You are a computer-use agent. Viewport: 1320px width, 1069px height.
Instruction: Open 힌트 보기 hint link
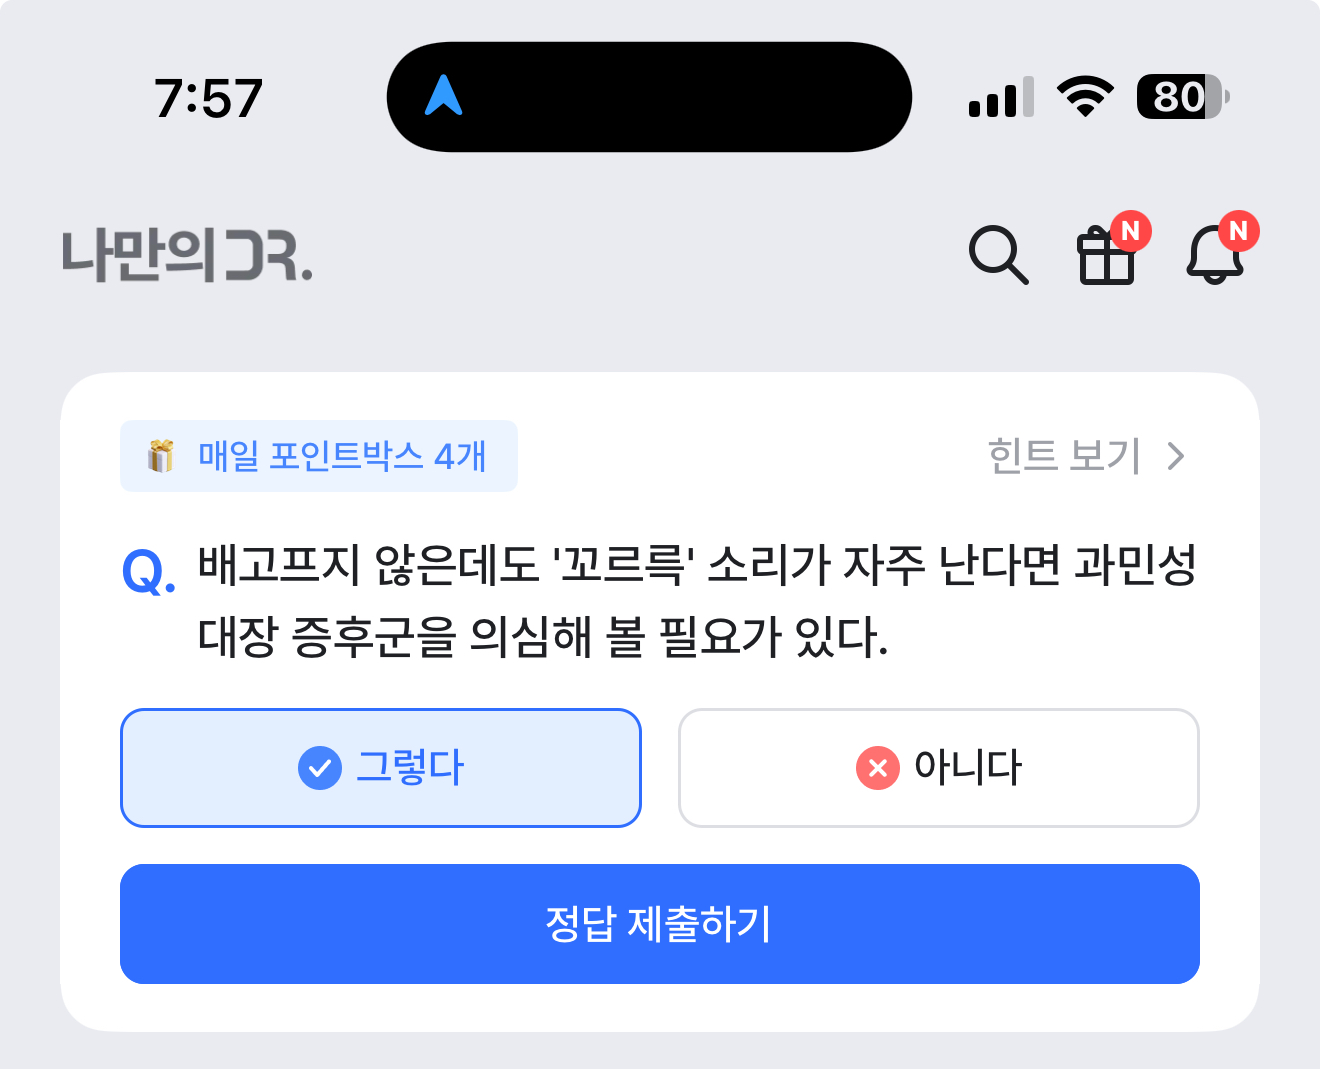coord(1064,456)
